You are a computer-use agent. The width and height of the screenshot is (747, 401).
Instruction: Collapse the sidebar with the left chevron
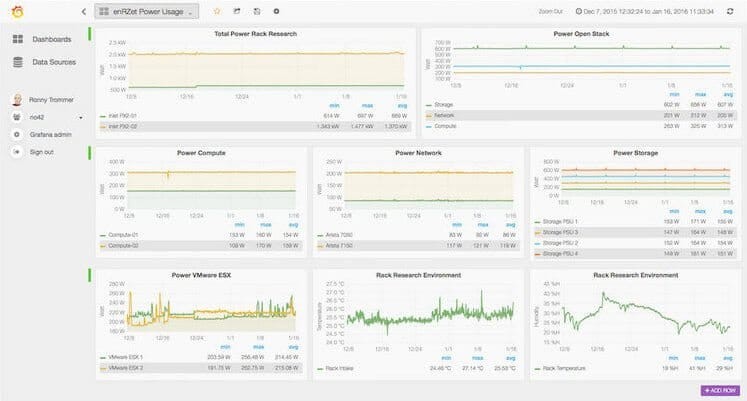tap(84, 11)
